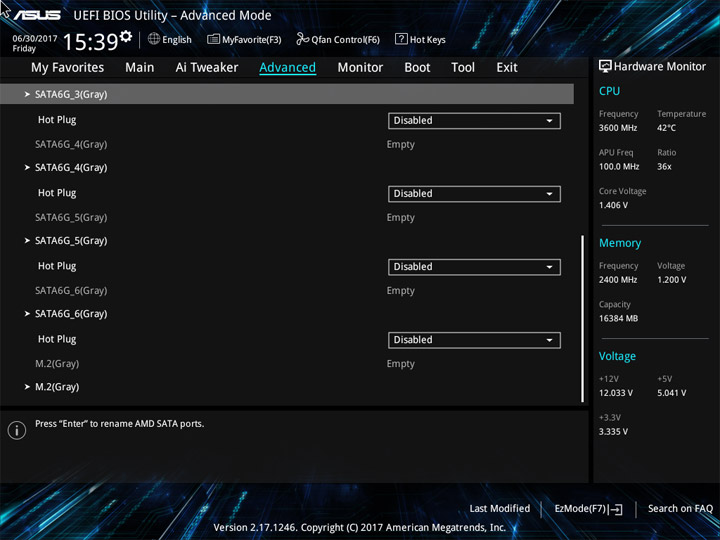Open Hot Plug dropdown under SATA6G_5
This screenshot has width=720, height=540.
(474, 267)
